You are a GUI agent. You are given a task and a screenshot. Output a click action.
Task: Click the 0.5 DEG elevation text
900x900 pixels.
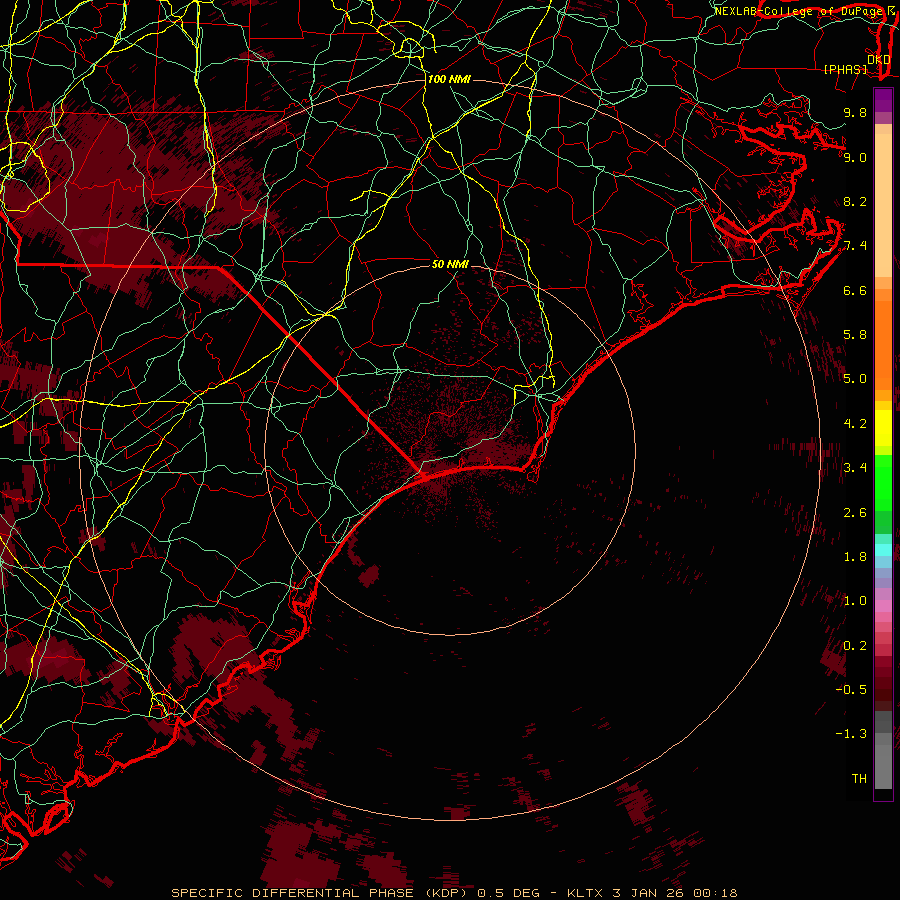(x=509, y=893)
